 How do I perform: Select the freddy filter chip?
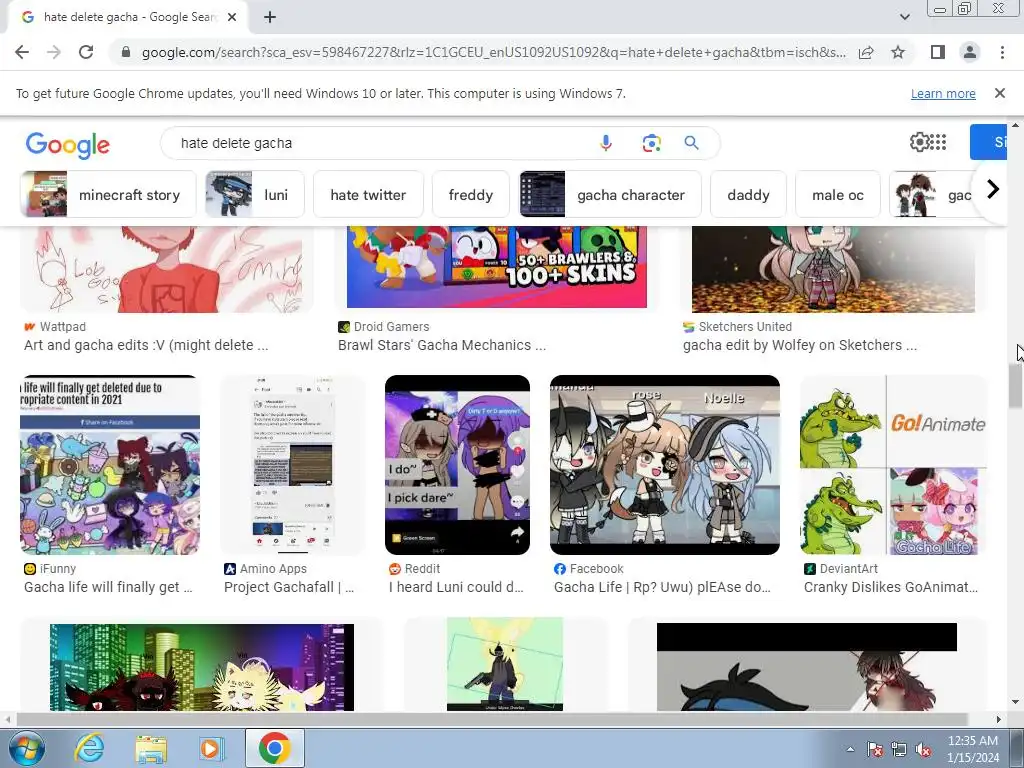pyautogui.click(x=471, y=195)
